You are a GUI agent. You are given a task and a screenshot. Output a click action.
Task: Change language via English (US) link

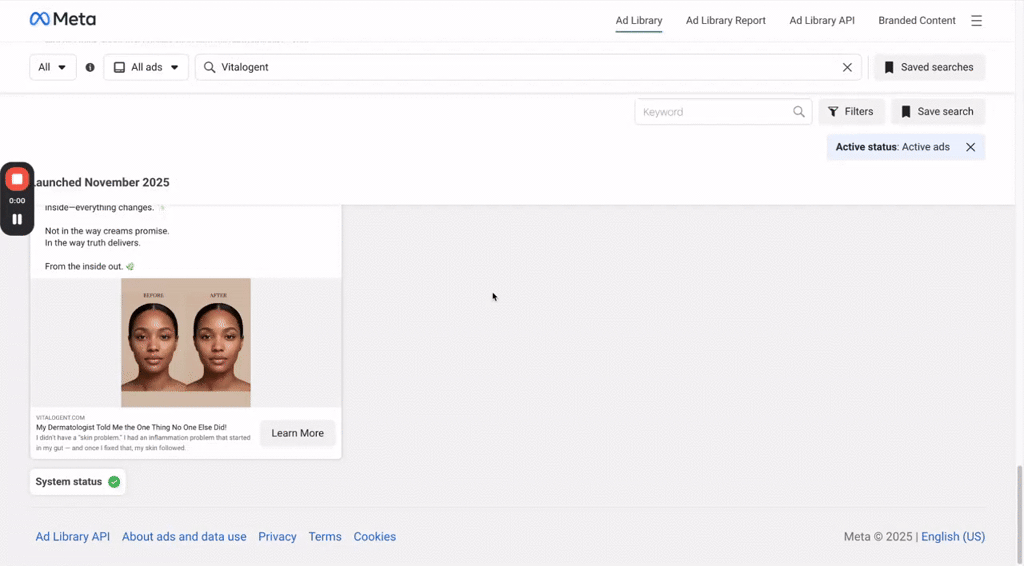(x=953, y=537)
